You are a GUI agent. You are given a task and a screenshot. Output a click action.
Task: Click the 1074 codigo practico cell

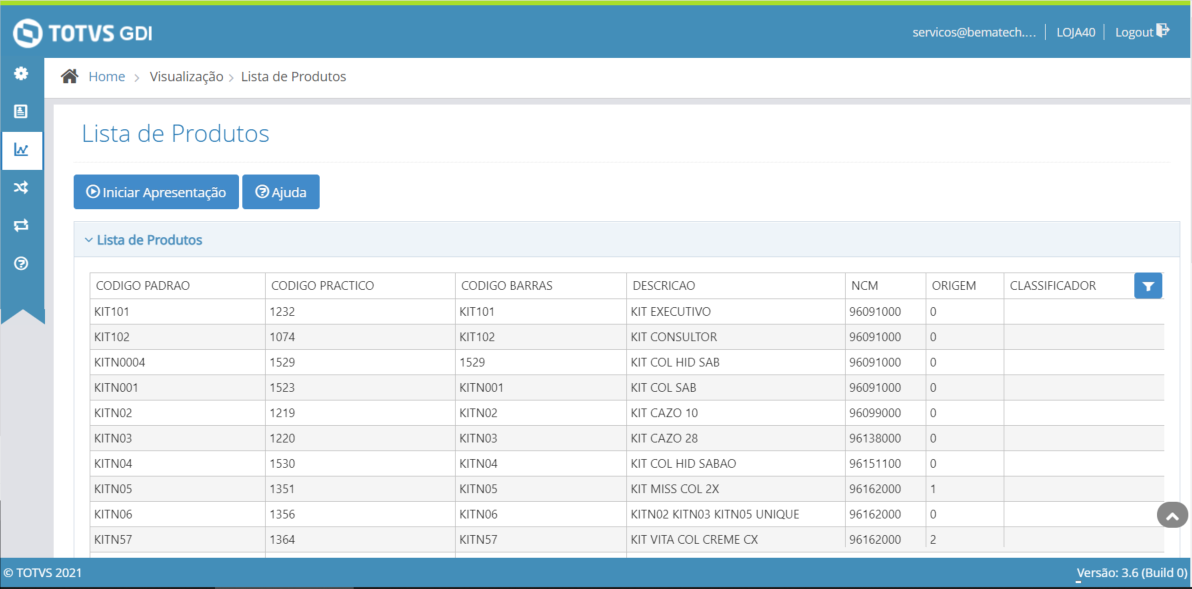(360, 337)
